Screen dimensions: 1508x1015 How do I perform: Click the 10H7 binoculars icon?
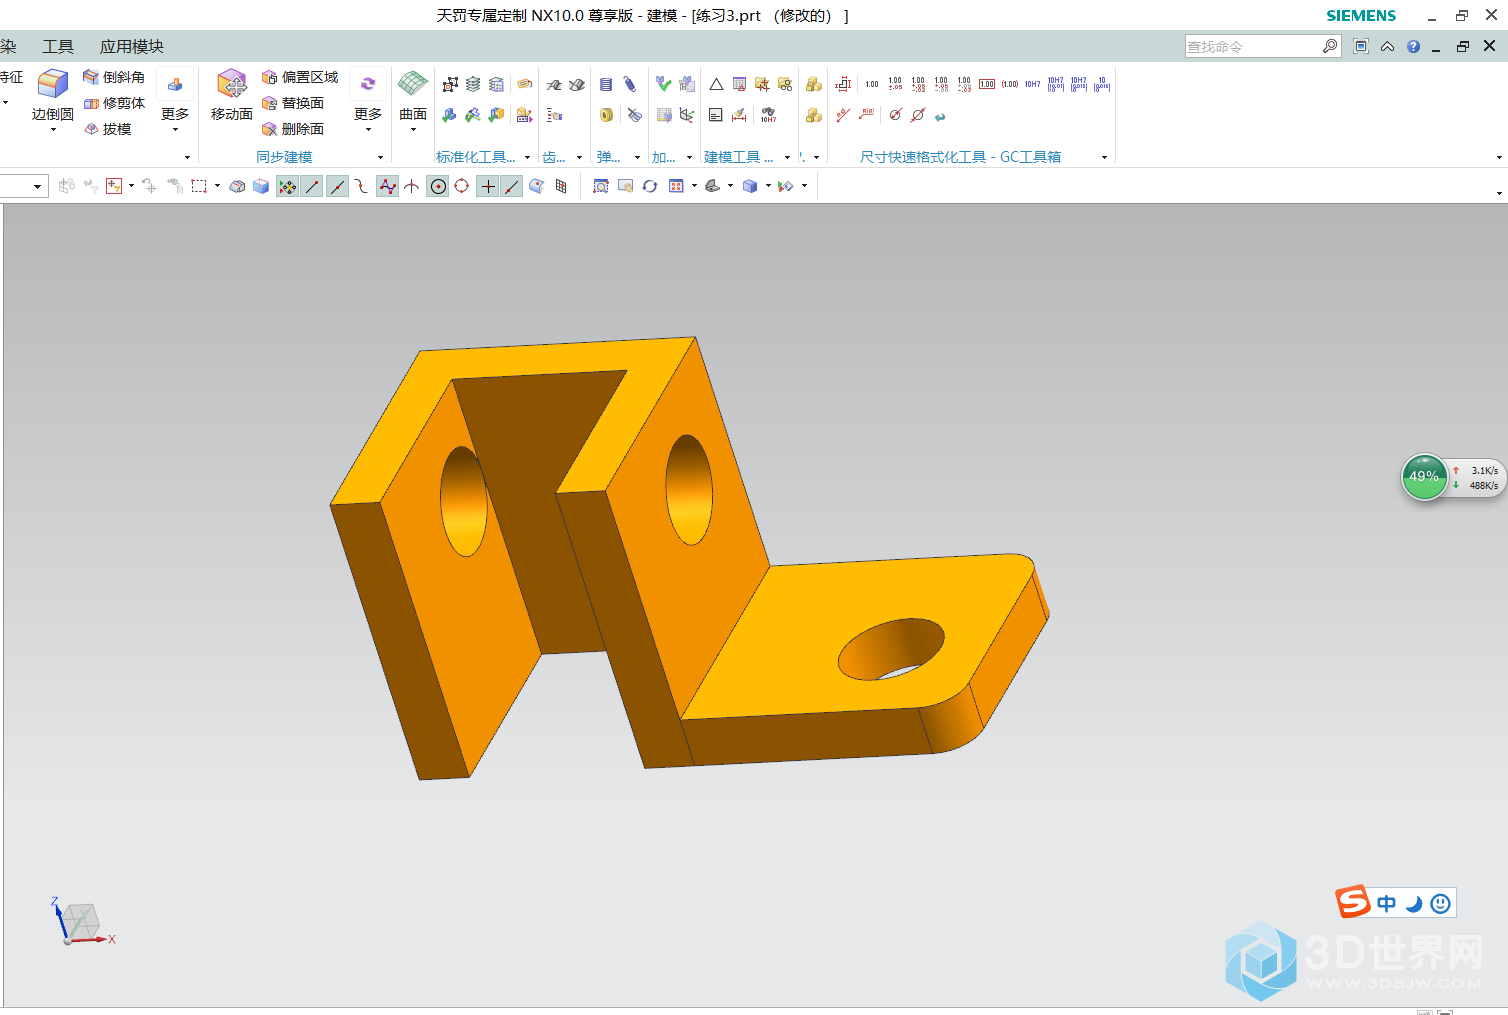[x=768, y=115]
